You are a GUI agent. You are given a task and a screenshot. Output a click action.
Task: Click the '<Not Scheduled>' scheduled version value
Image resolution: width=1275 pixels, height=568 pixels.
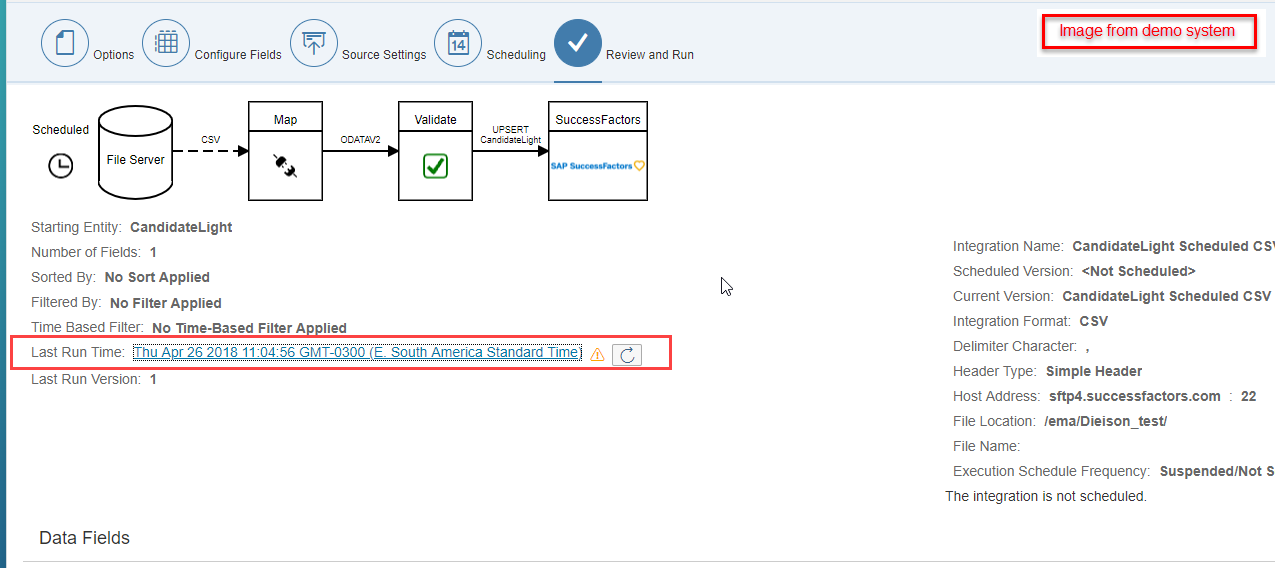(1139, 271)
